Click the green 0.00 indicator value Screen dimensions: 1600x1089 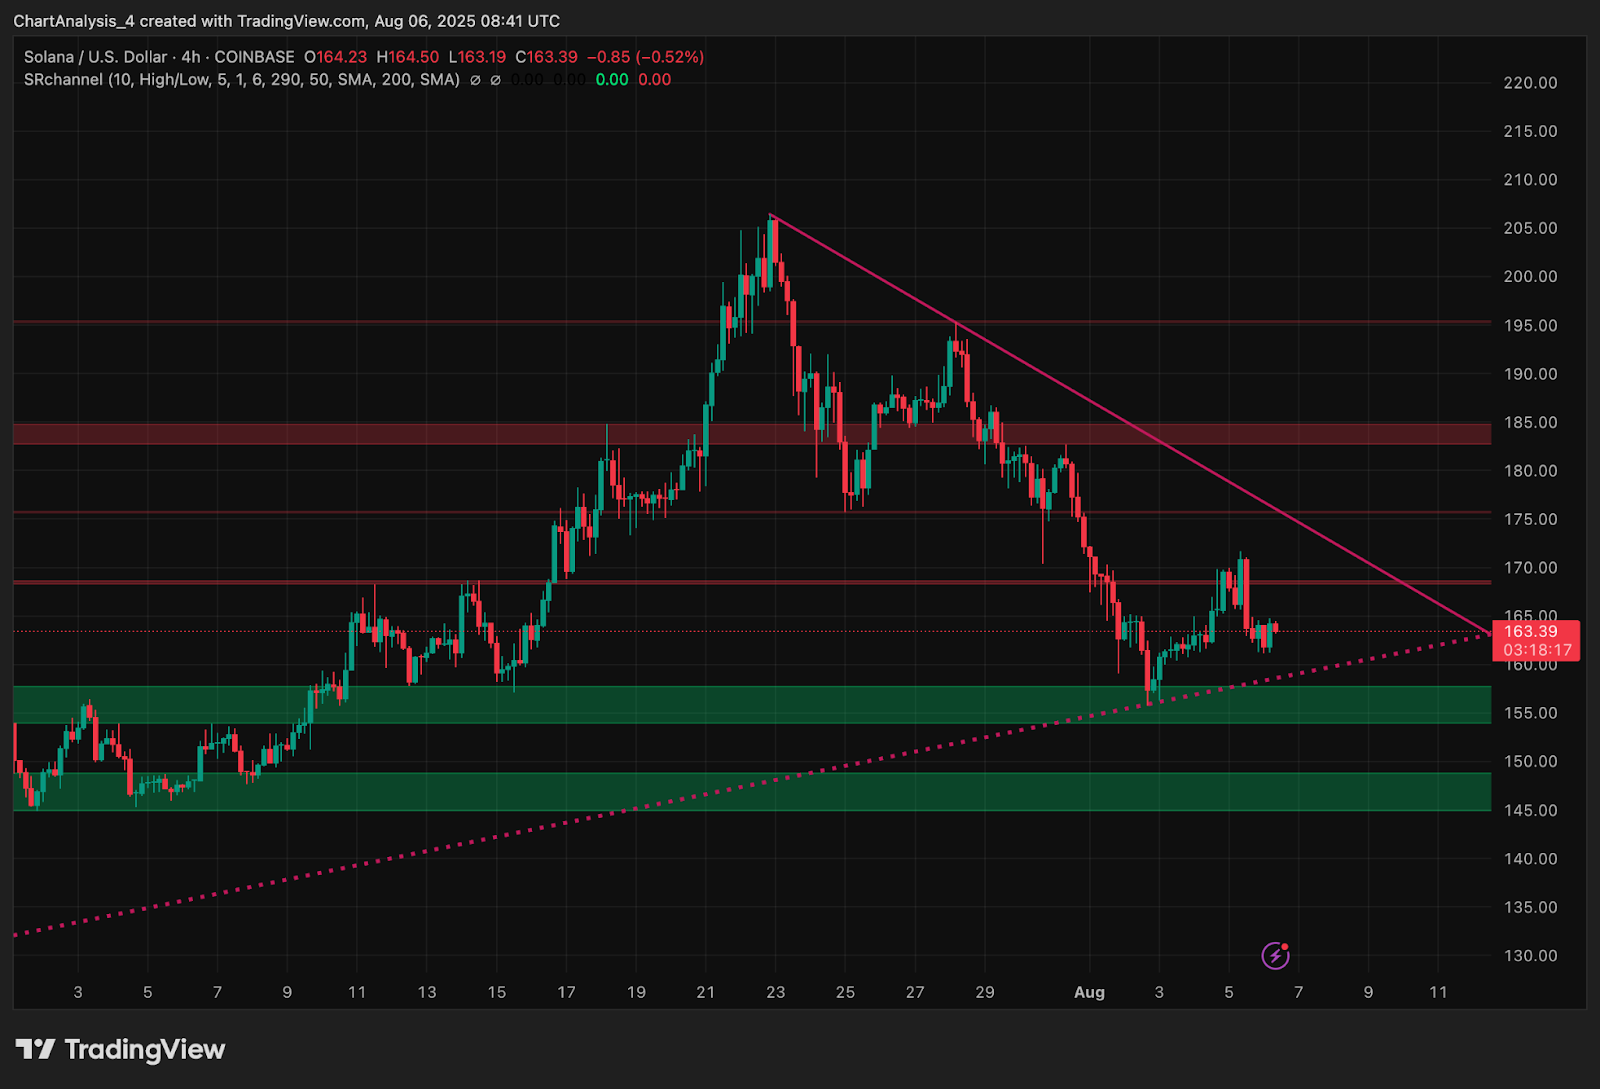coord(612,80)
